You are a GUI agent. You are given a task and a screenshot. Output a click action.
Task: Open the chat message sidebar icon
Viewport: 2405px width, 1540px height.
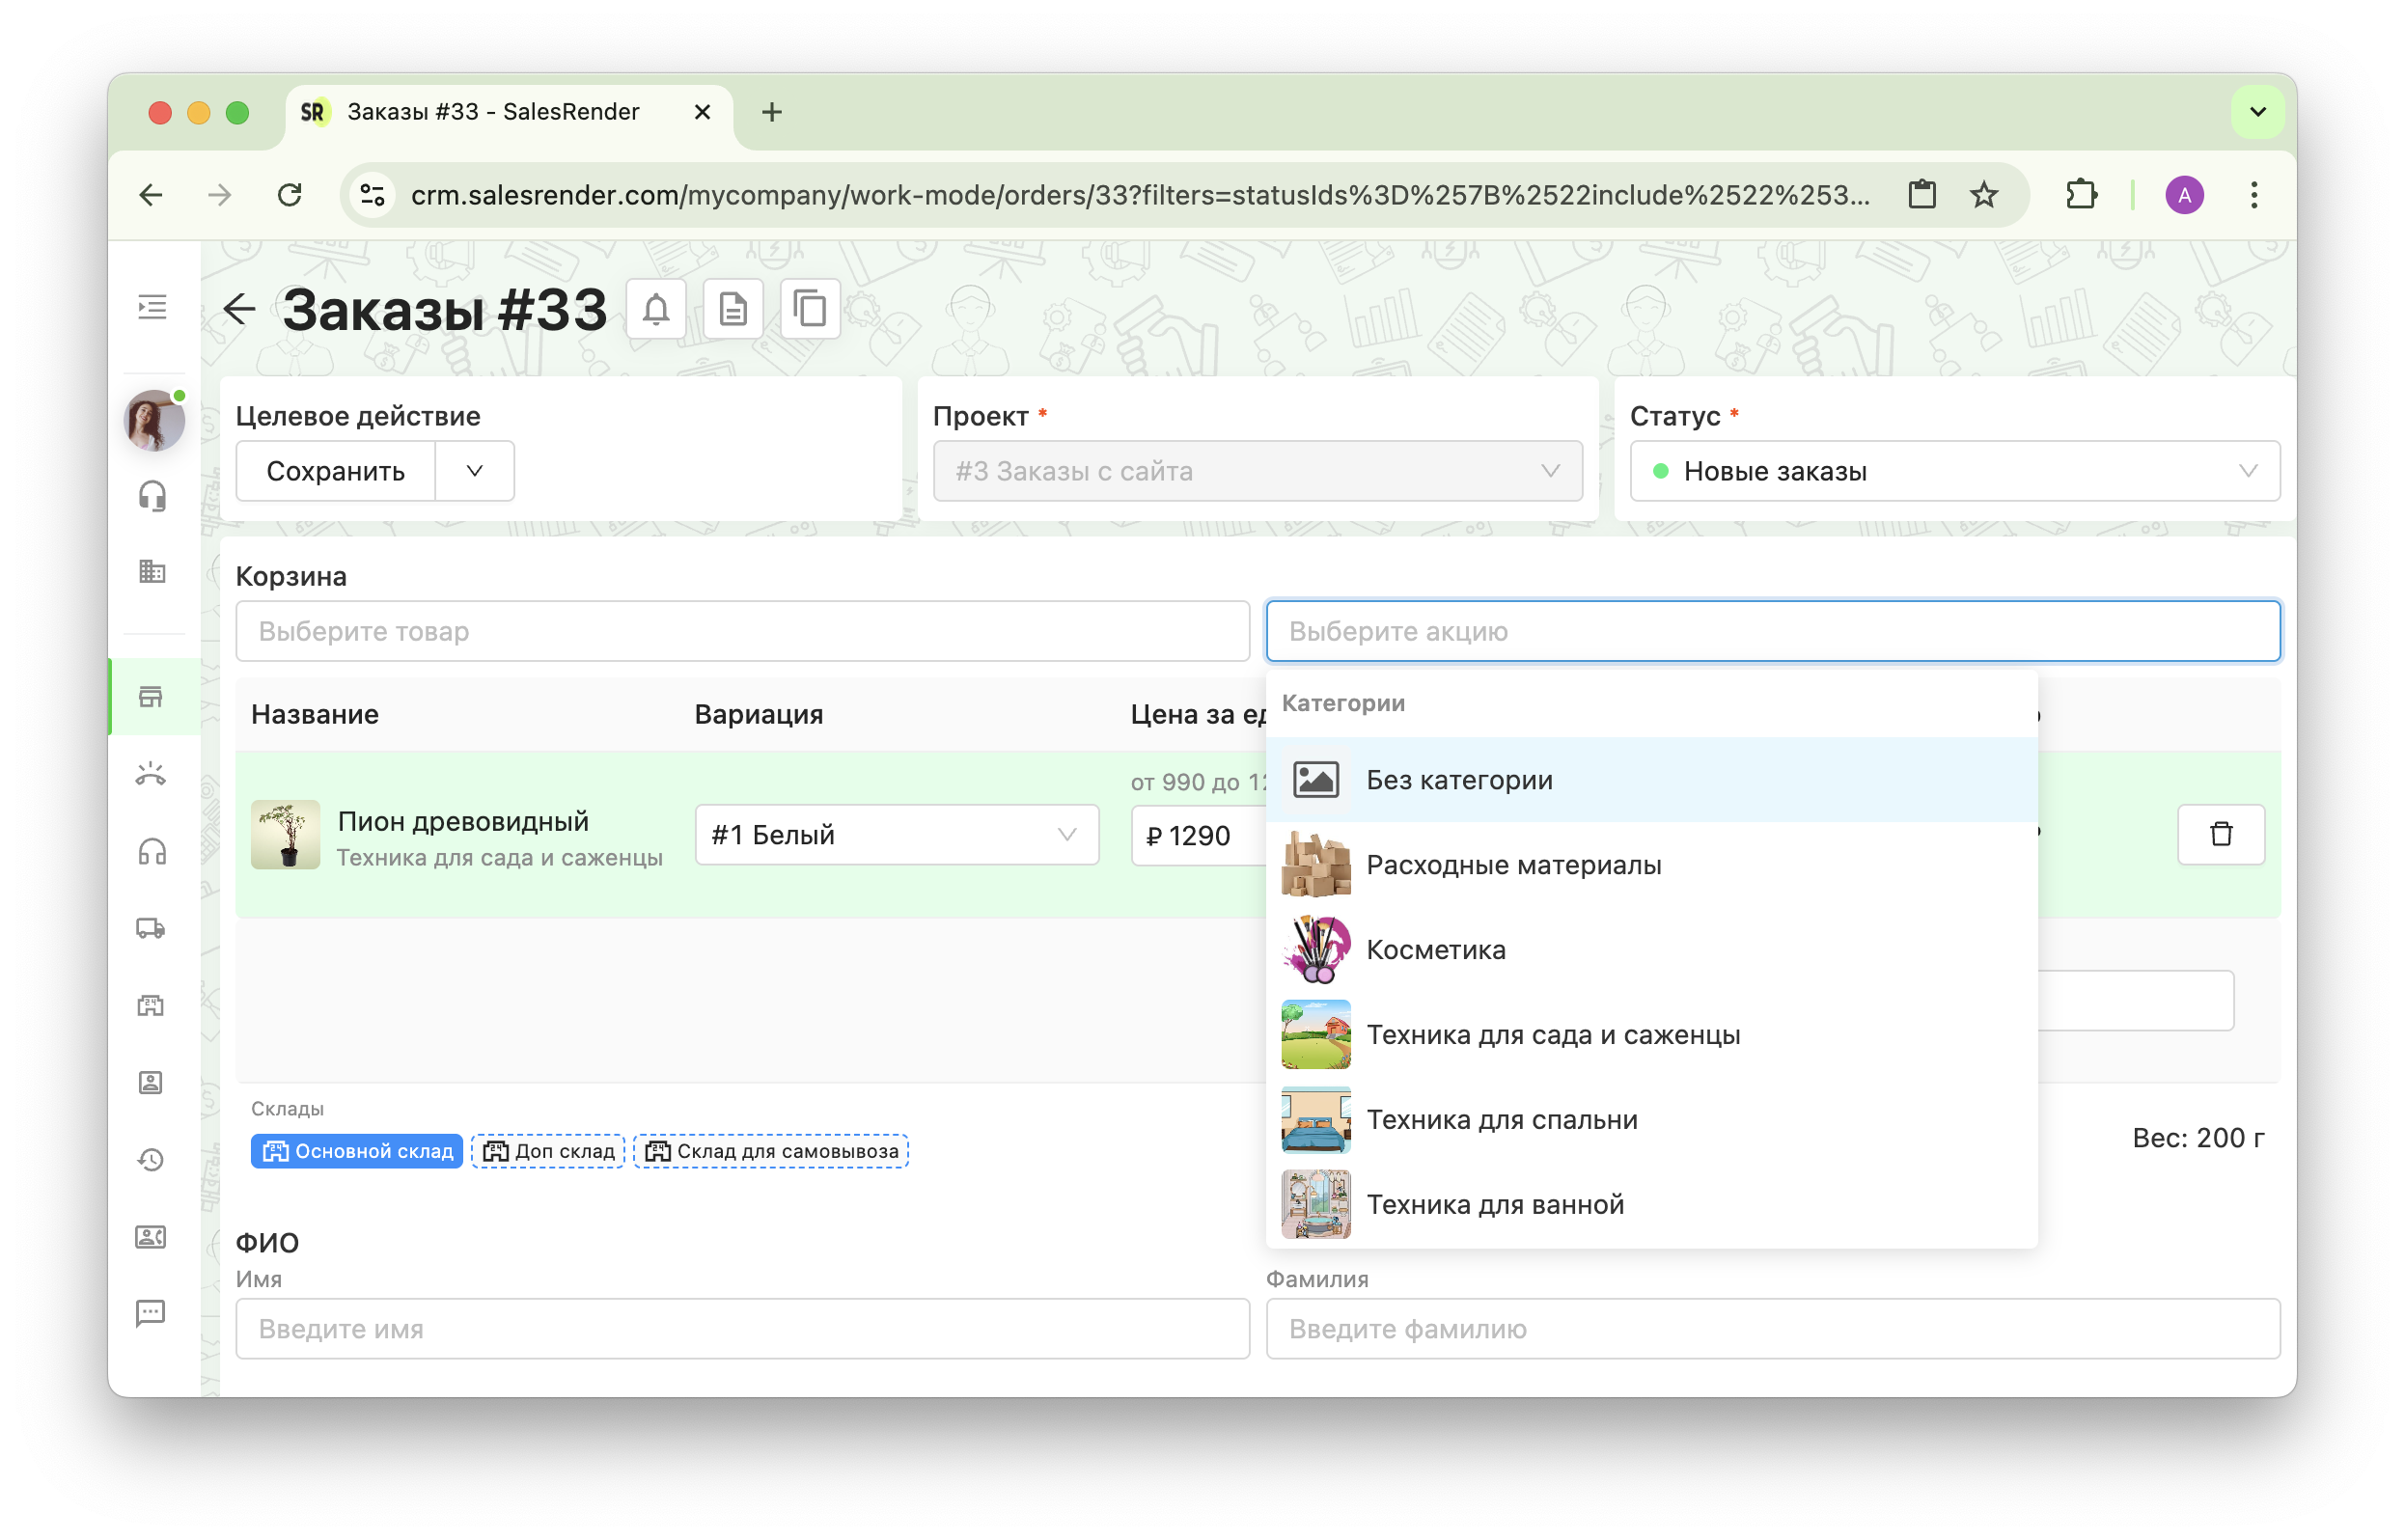pos(152,1314)
